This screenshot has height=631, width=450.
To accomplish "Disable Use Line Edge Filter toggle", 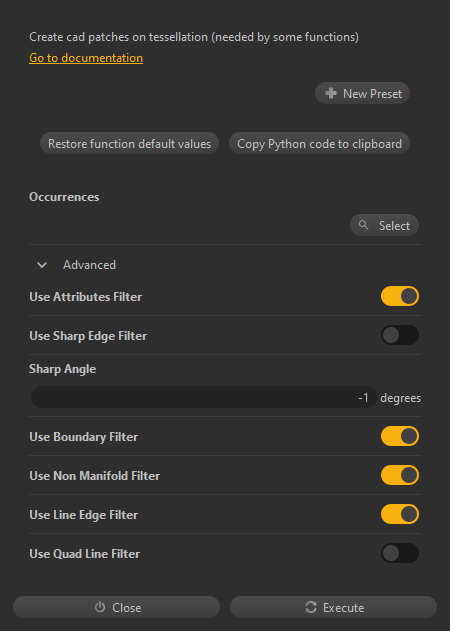I will click(400, 514).
